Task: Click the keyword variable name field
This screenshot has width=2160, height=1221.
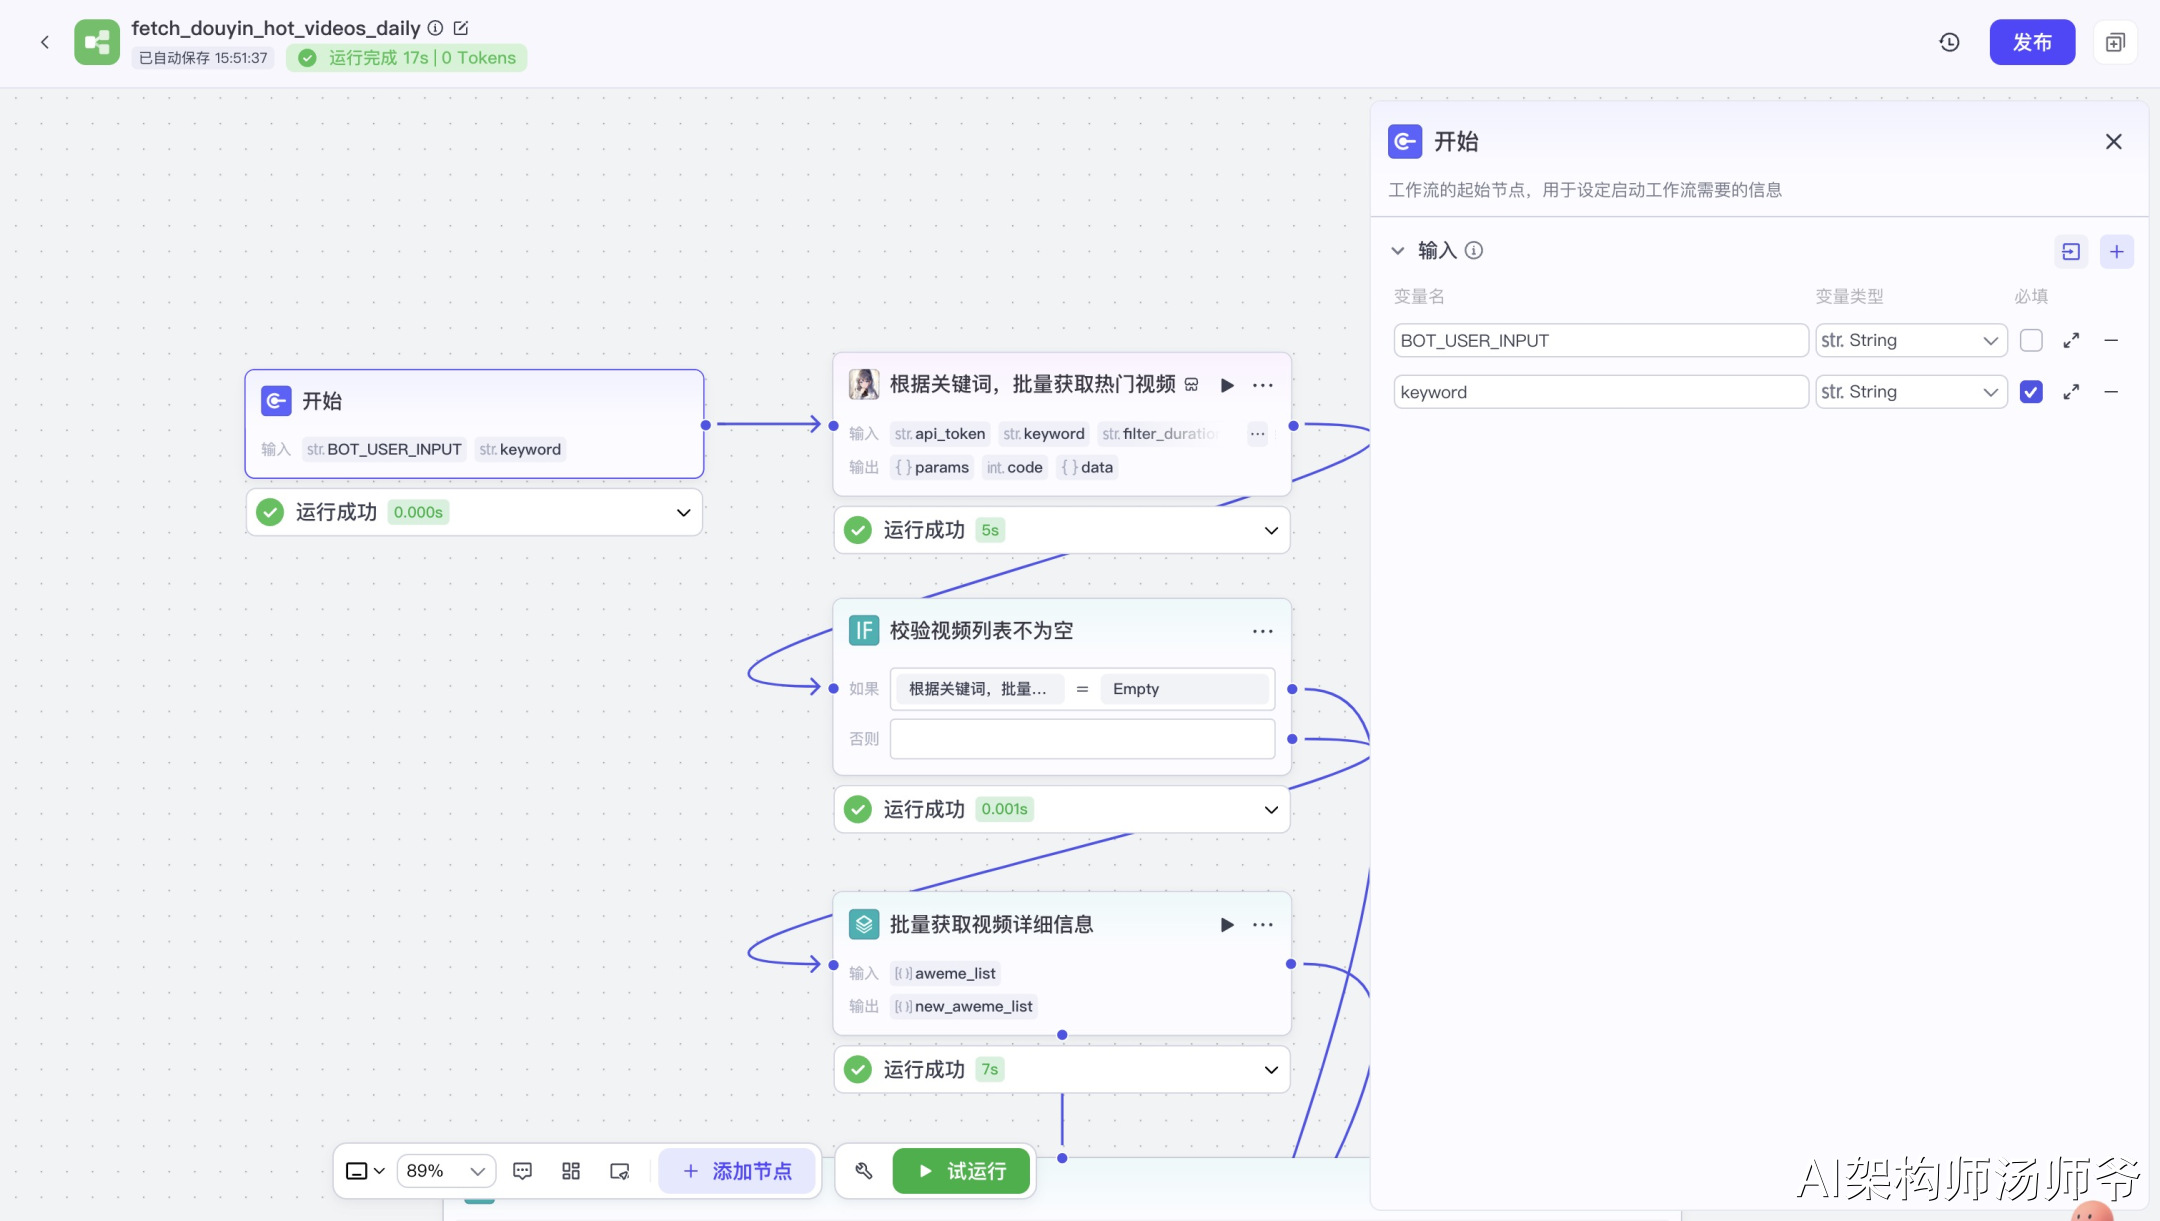Action: [x=1599, y=392]
